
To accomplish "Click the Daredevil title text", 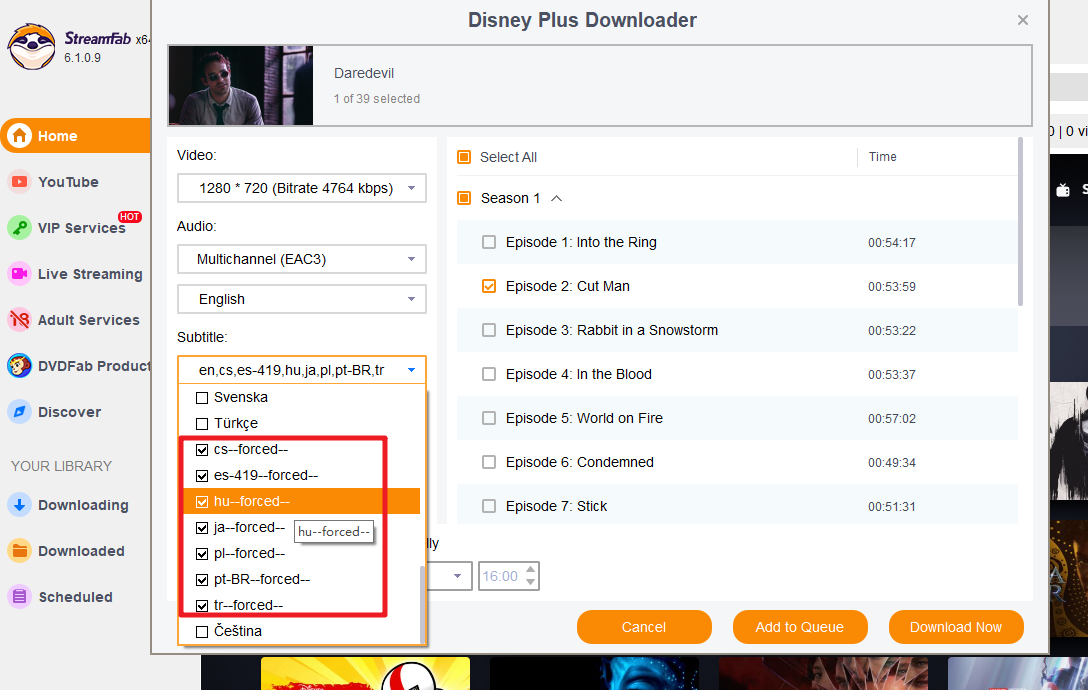I will pos(364,73).
